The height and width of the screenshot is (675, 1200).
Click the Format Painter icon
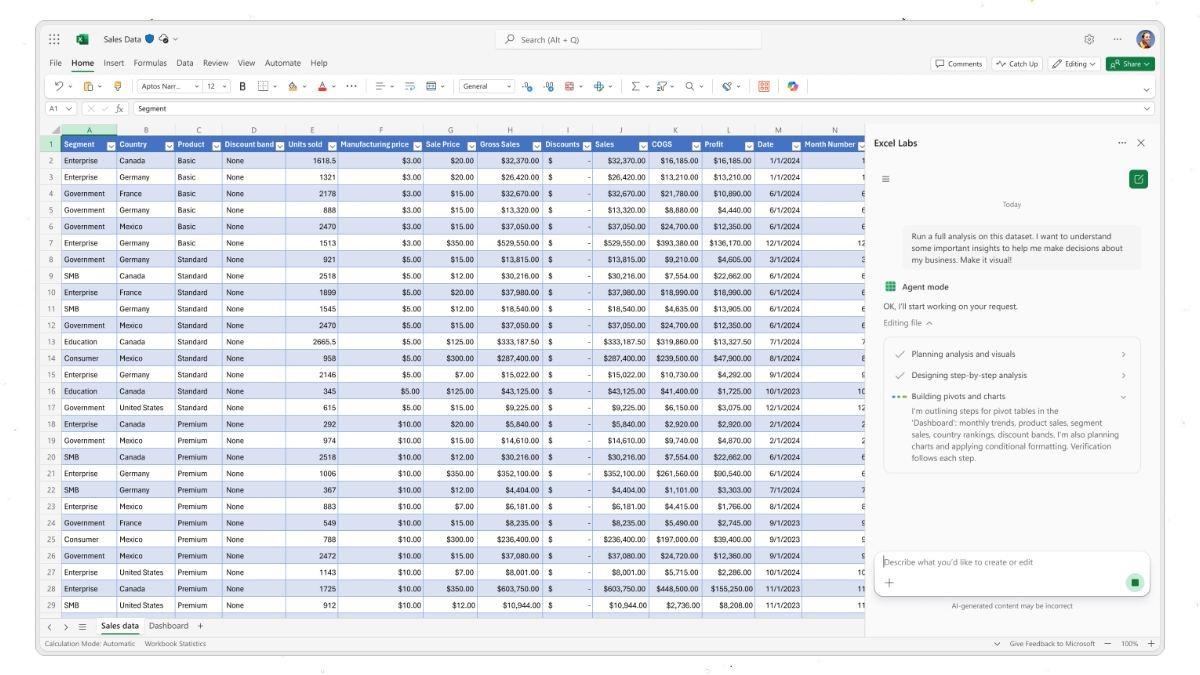pos(117,87)
